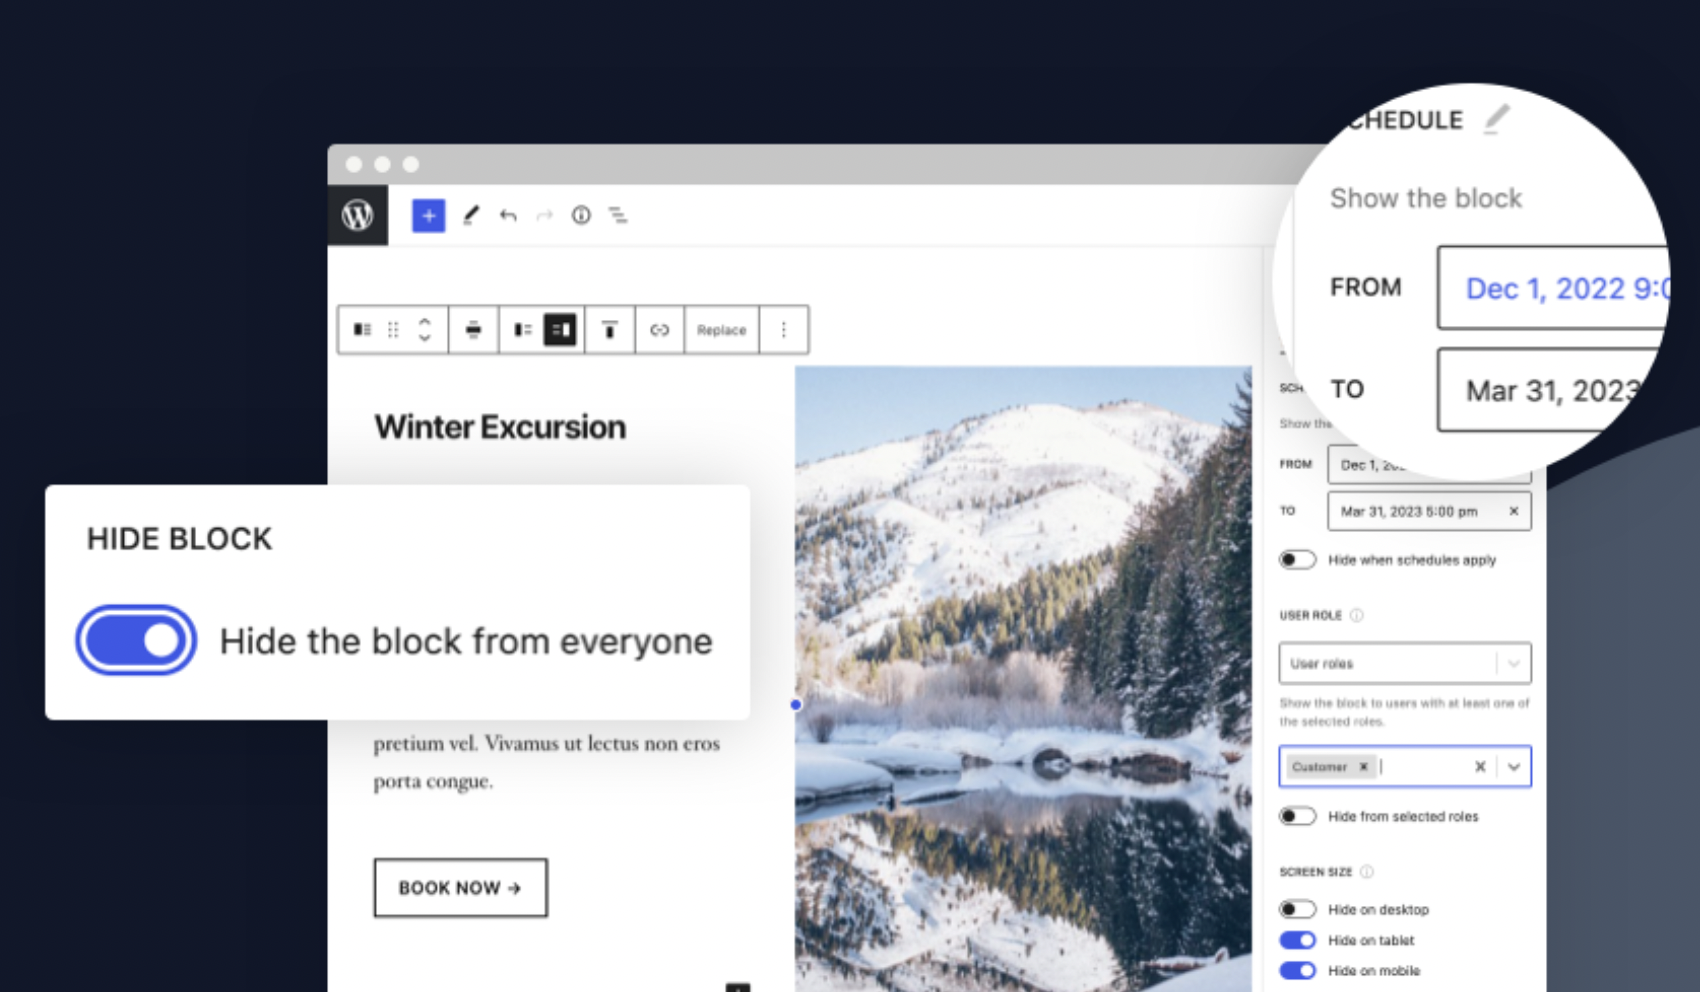The image size is (1700, 992).
Task: Open block options three-dots menu
Action: pos(784,330)
